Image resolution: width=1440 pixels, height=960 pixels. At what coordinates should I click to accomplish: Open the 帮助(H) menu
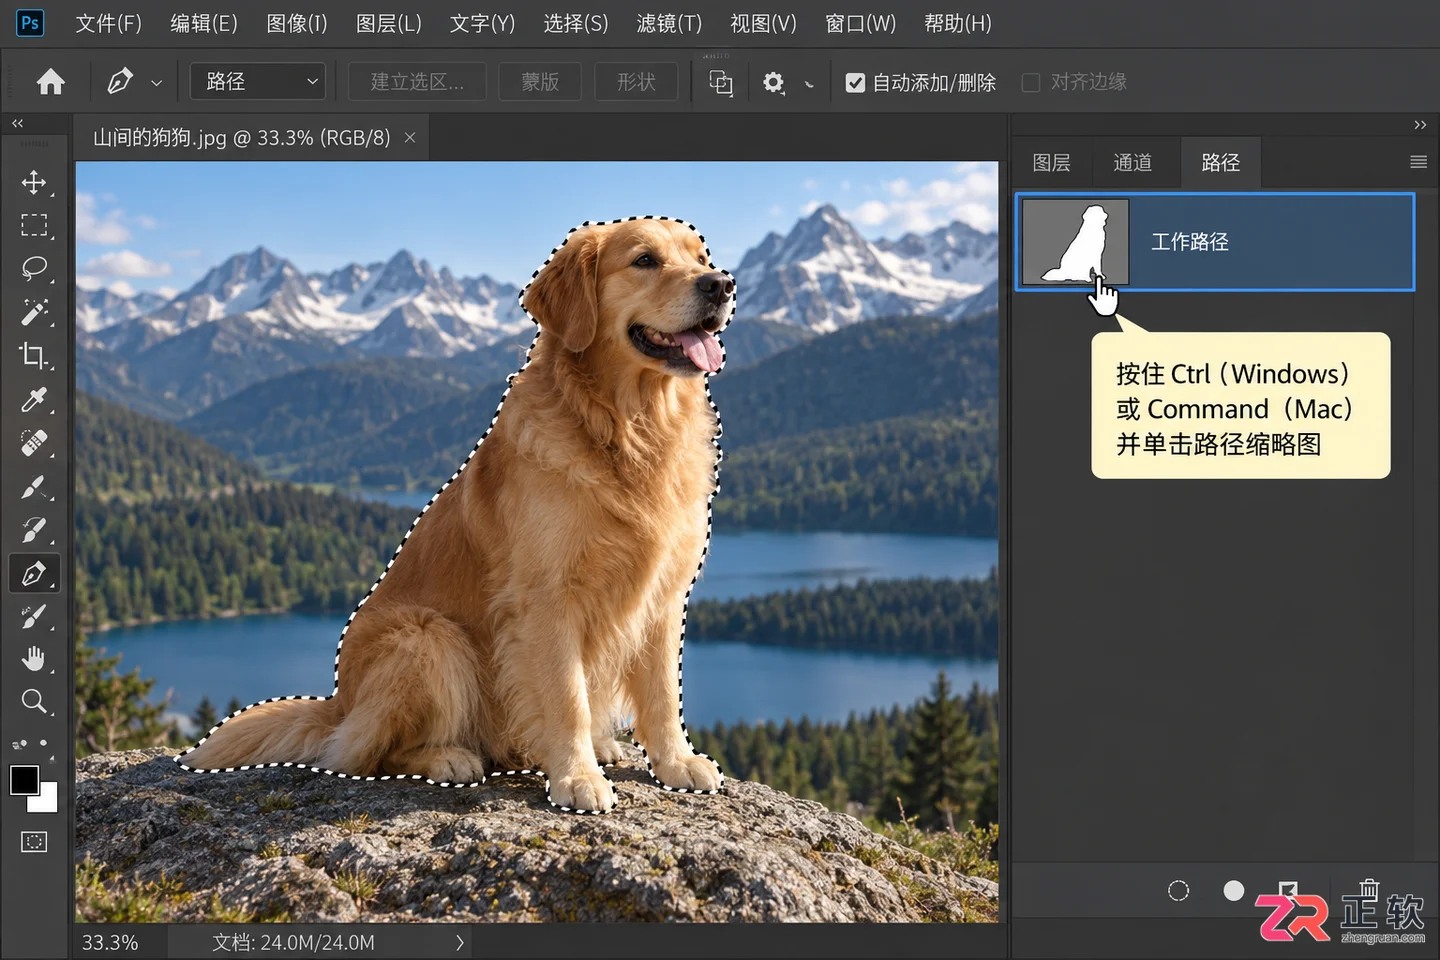click(x=958, y=23)
